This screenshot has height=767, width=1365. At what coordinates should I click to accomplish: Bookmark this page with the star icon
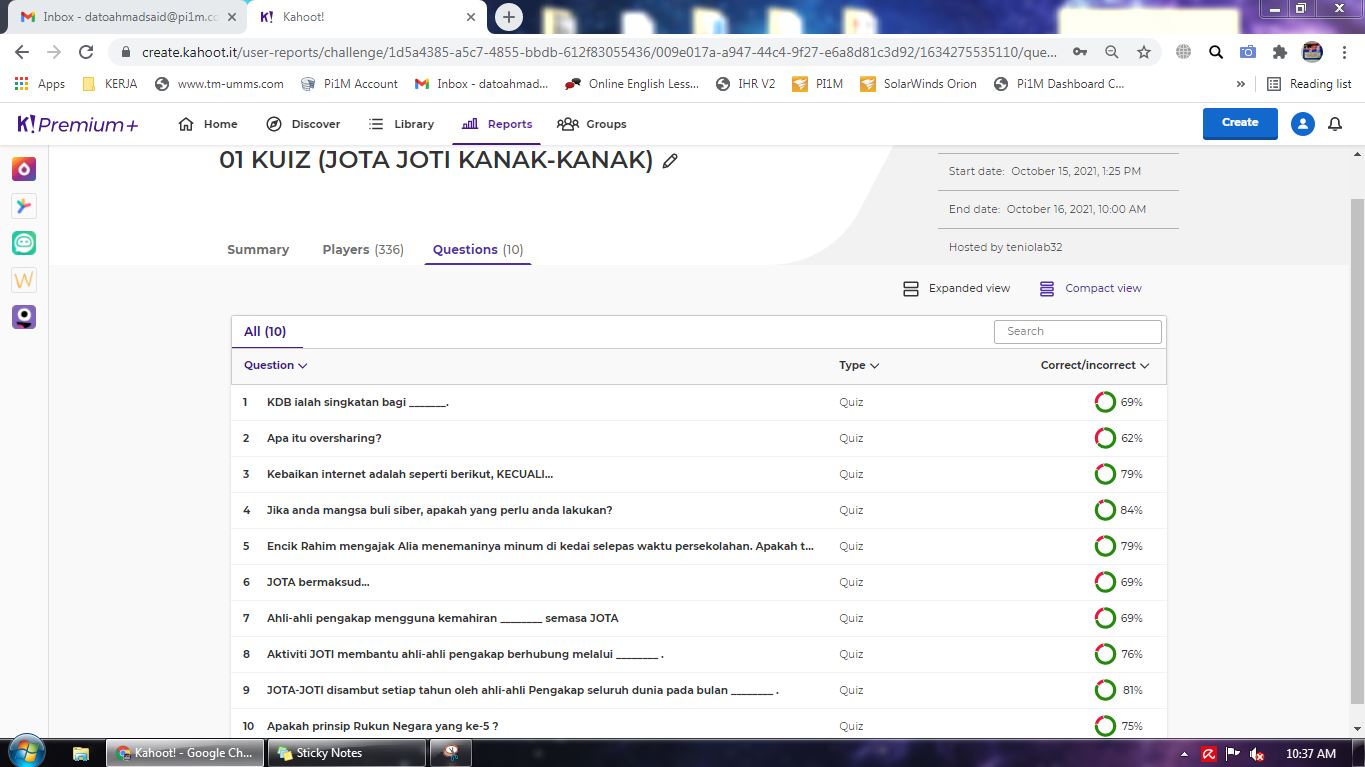(x=1144, y=52)
